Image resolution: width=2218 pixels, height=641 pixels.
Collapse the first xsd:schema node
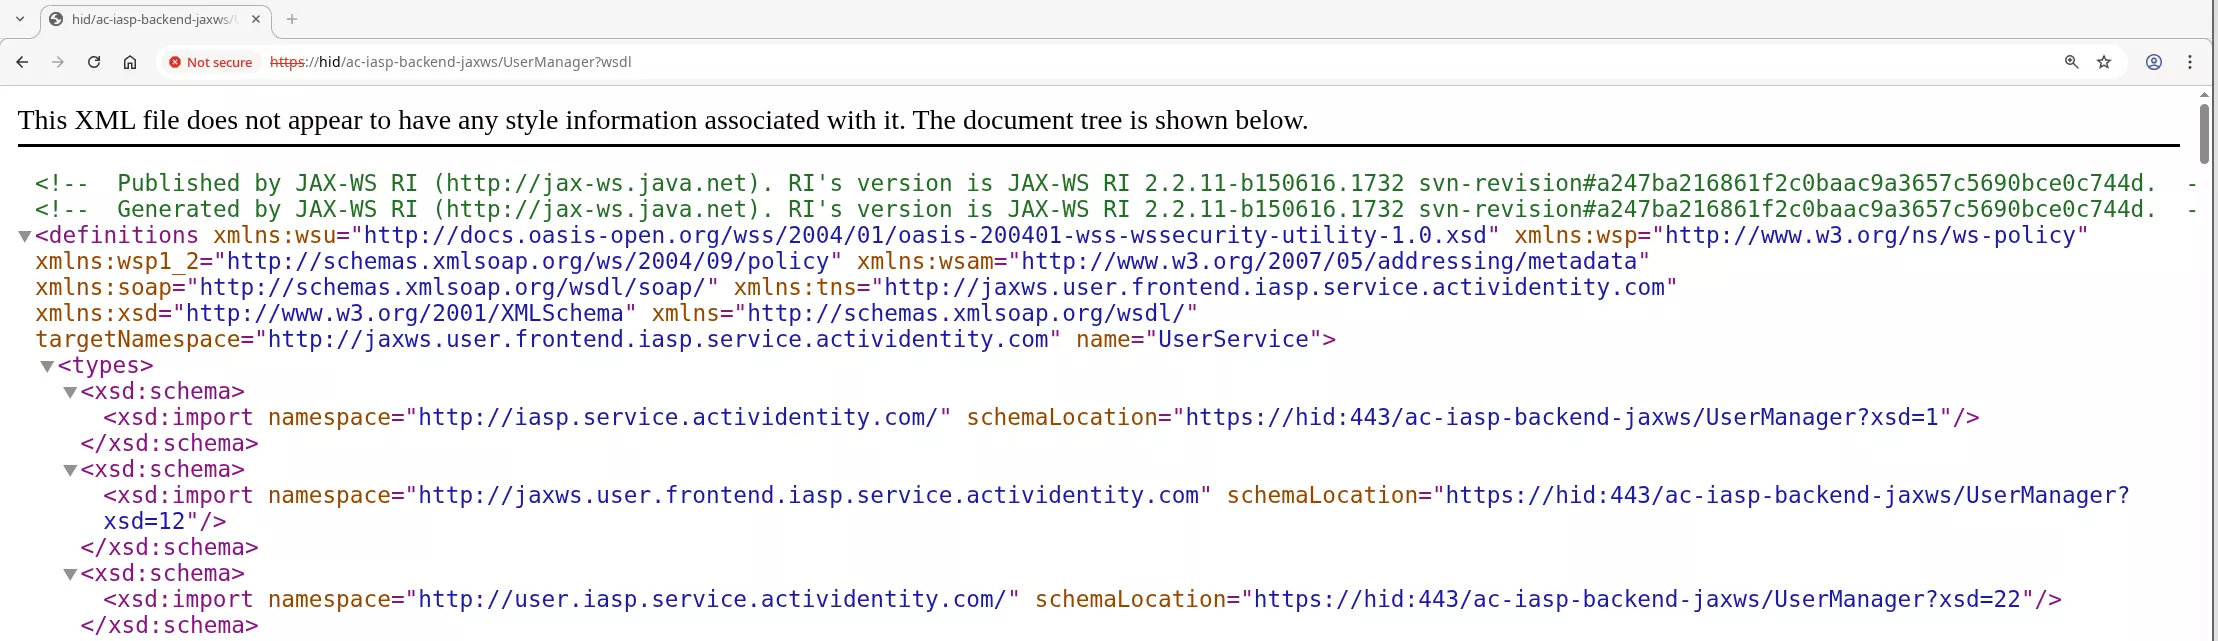70,393
